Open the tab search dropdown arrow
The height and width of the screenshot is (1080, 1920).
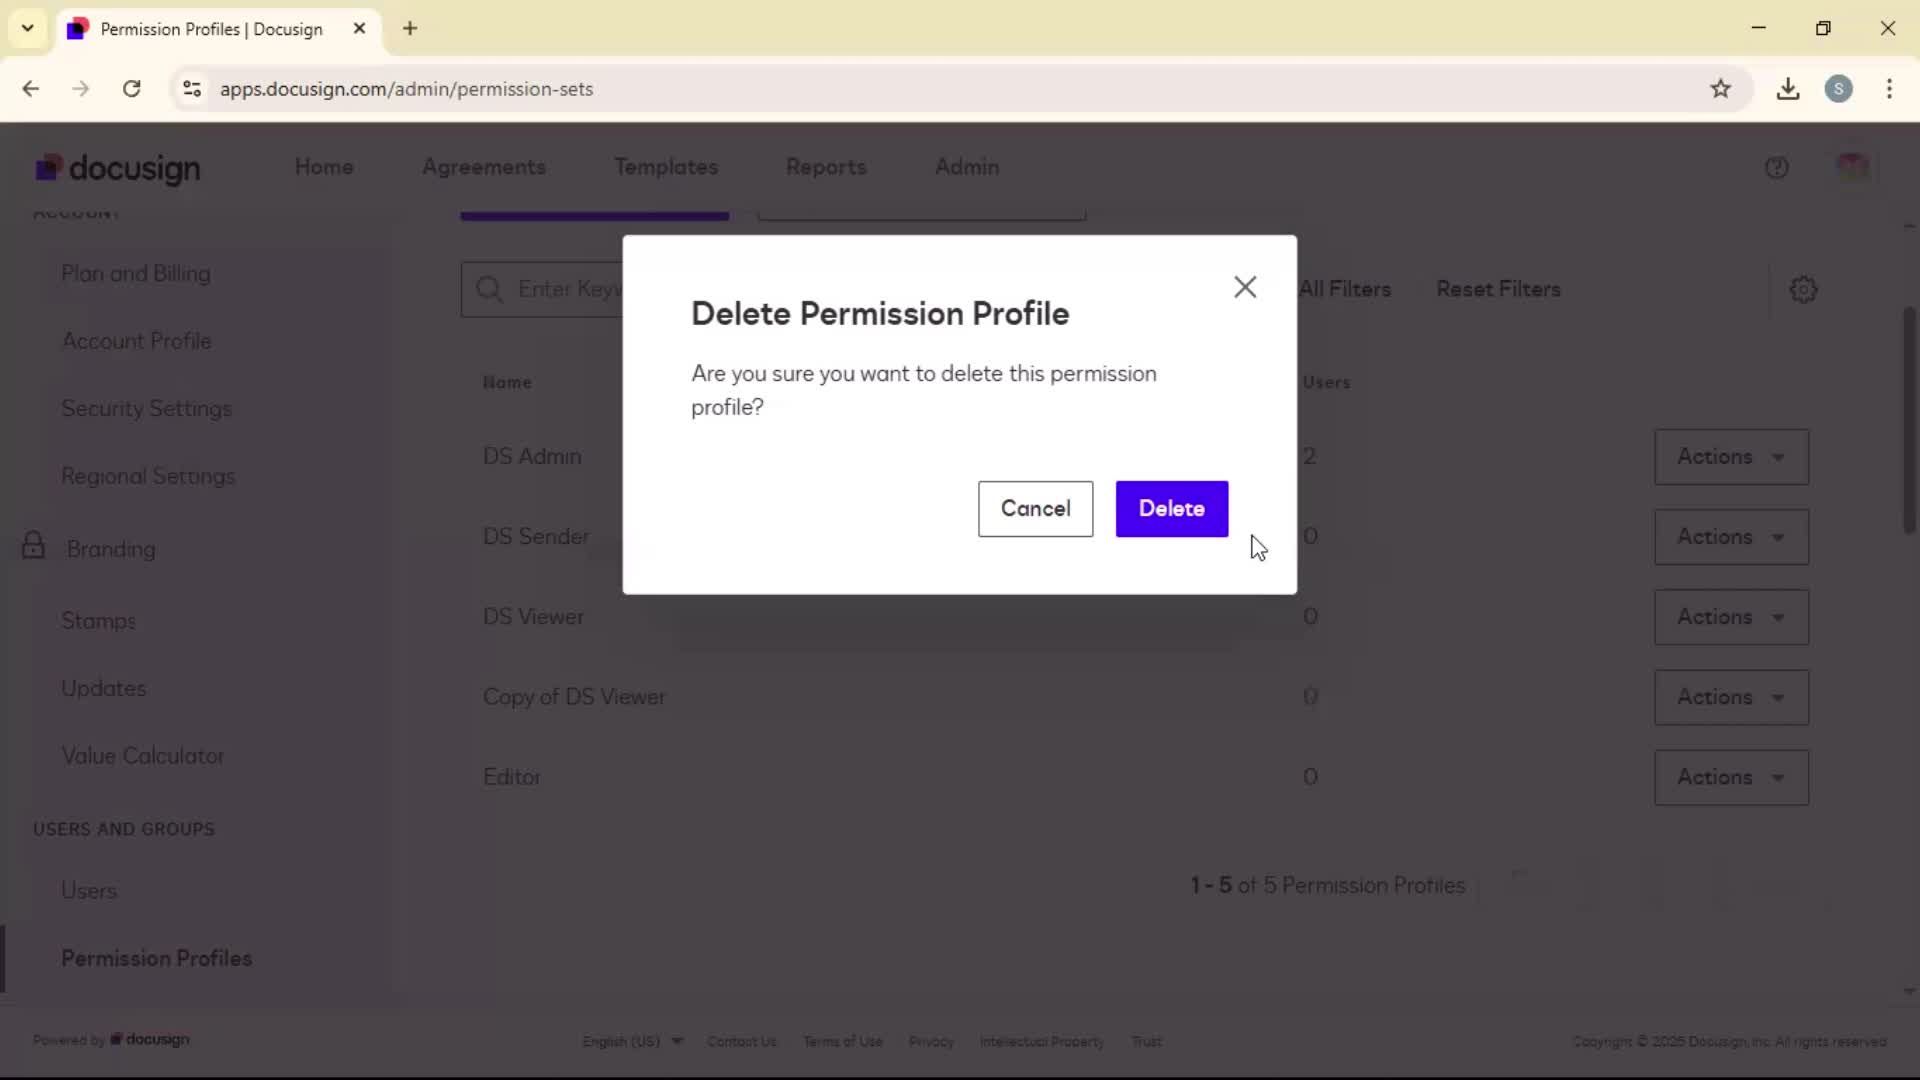pos(28,29)
